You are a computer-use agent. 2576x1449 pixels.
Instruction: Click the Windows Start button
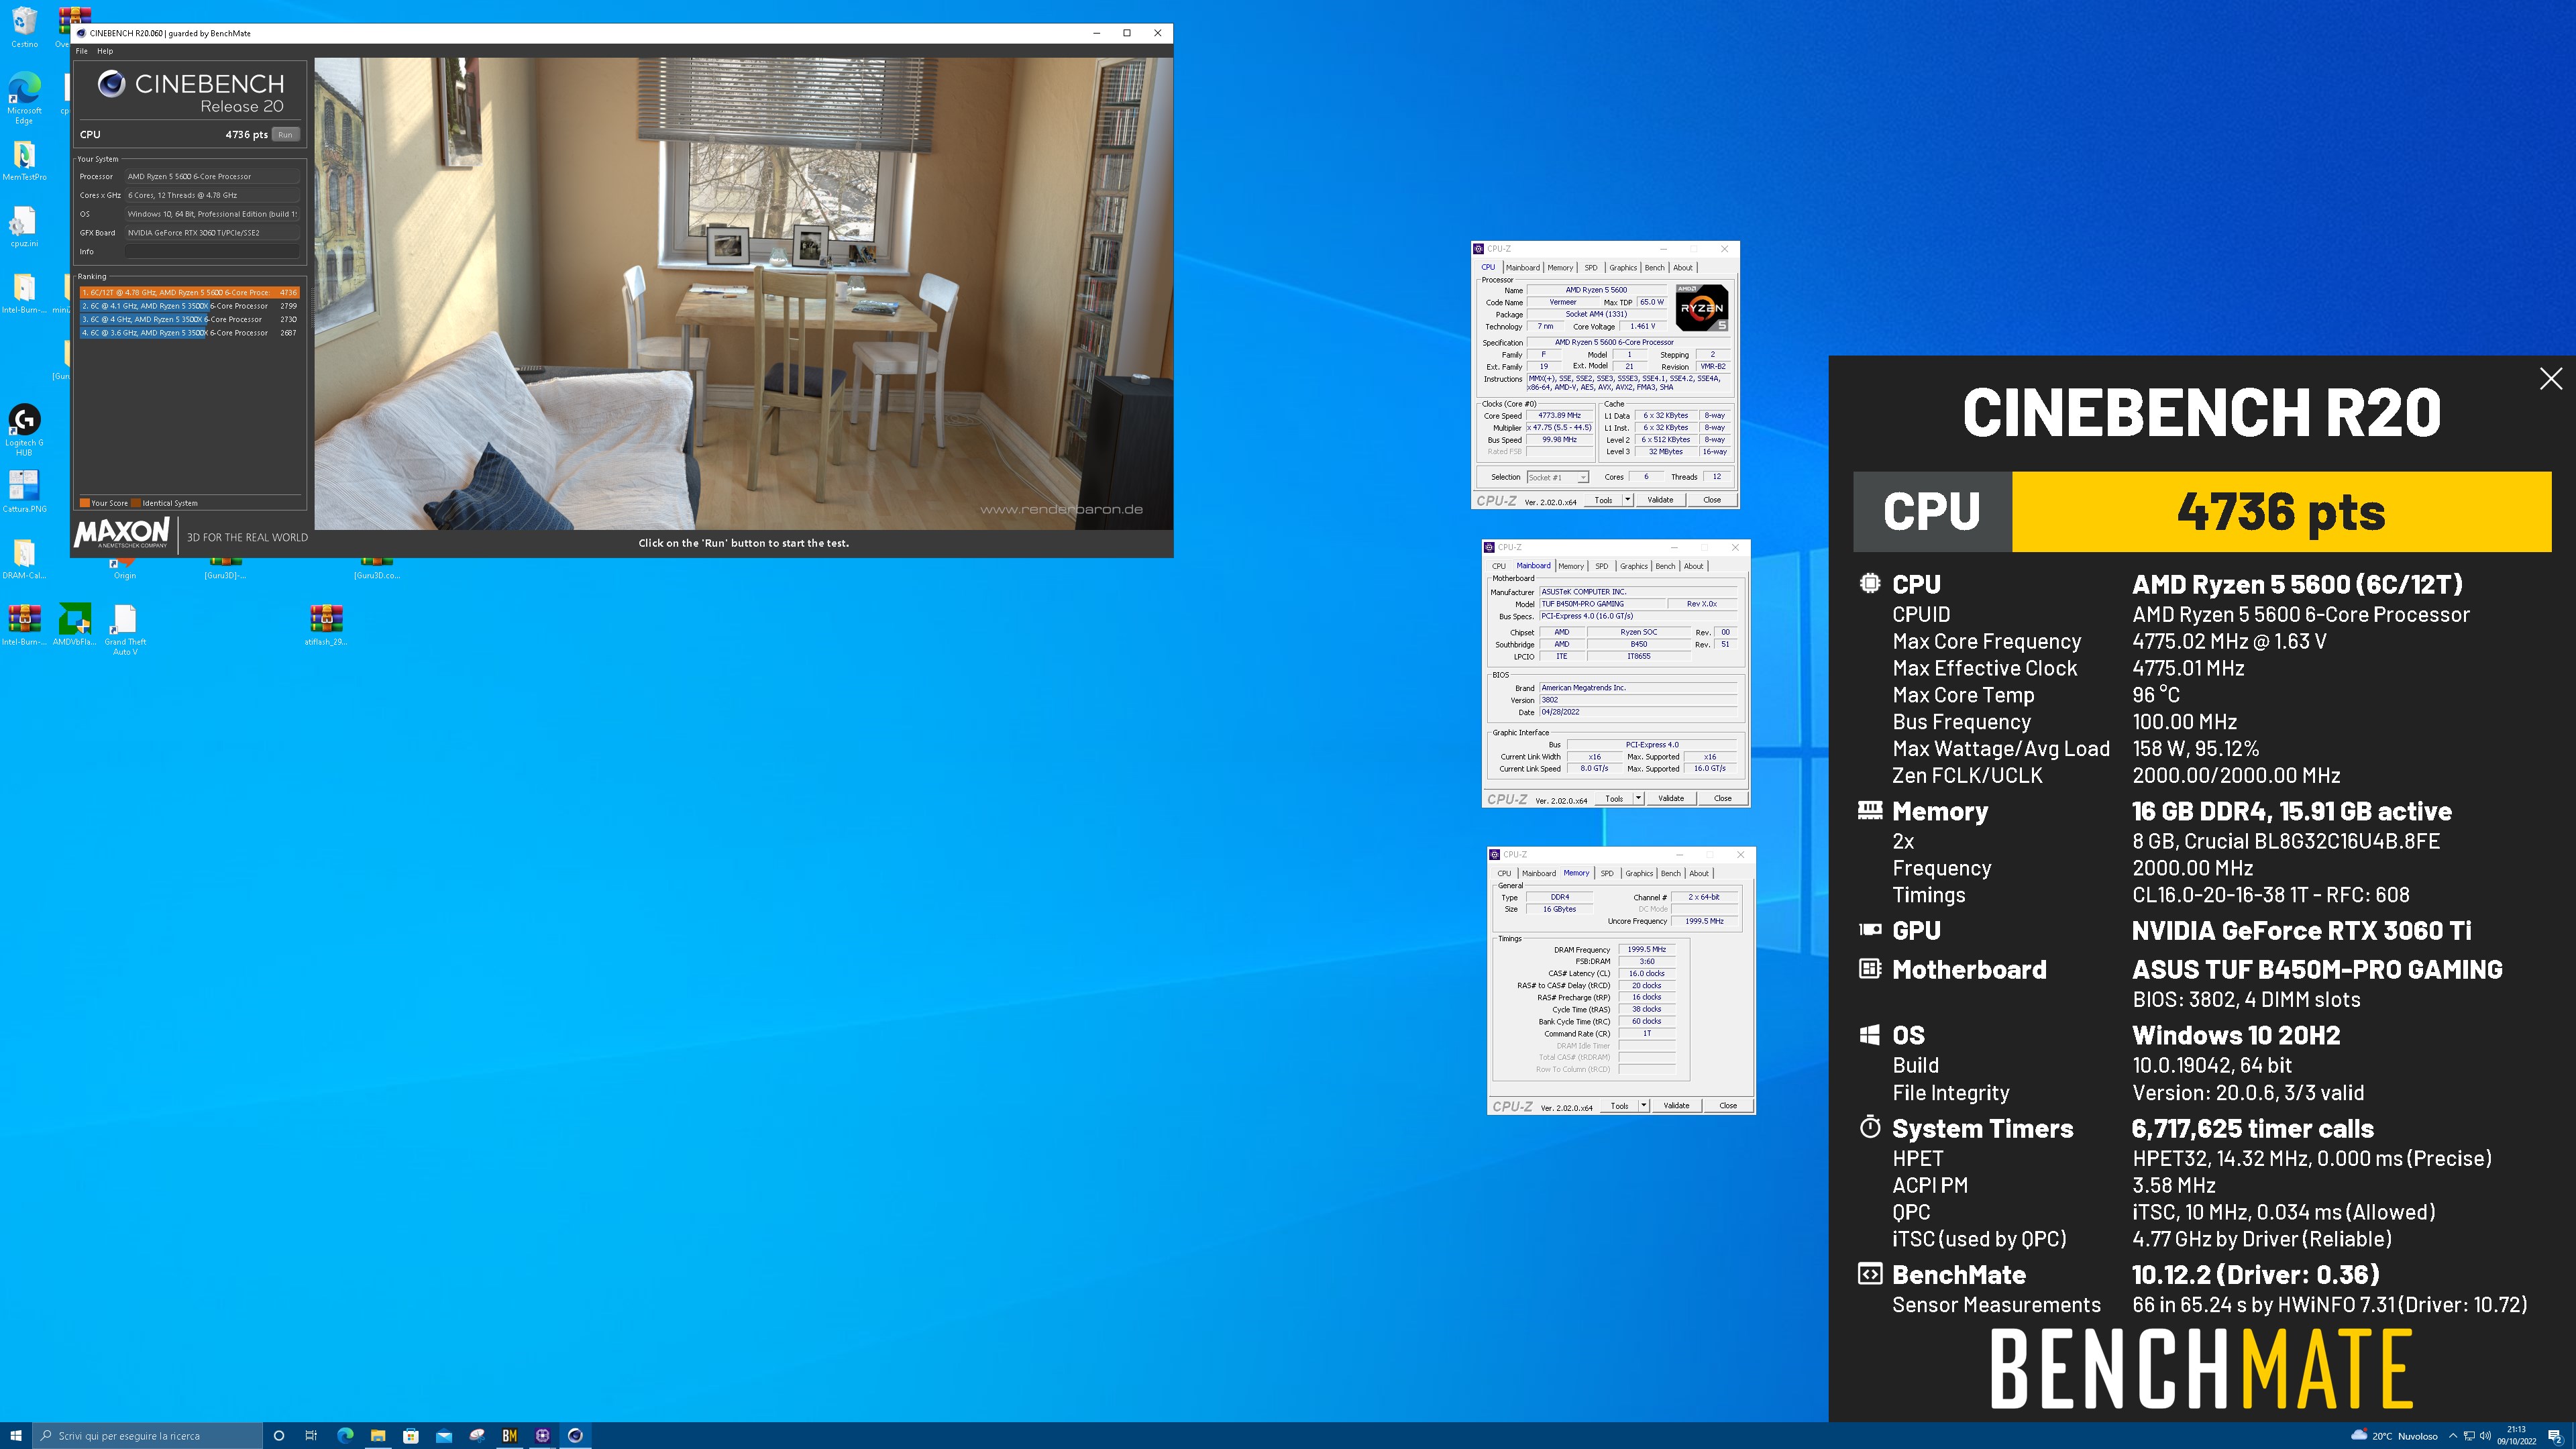point(15,1435)
